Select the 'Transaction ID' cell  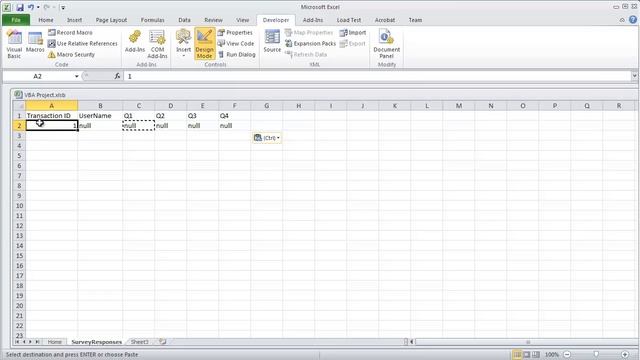[51, 116]
